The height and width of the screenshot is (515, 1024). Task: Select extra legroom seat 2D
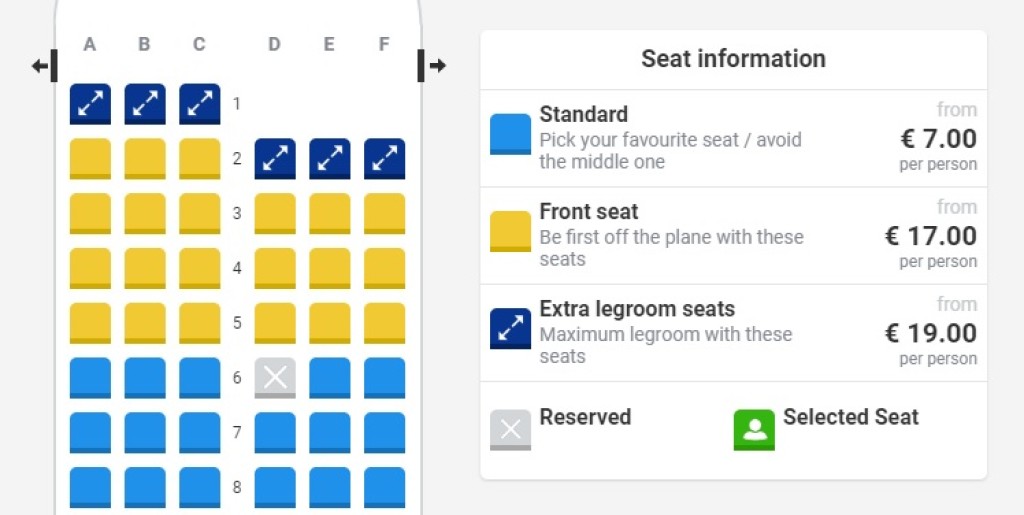[x=275, y=159]
